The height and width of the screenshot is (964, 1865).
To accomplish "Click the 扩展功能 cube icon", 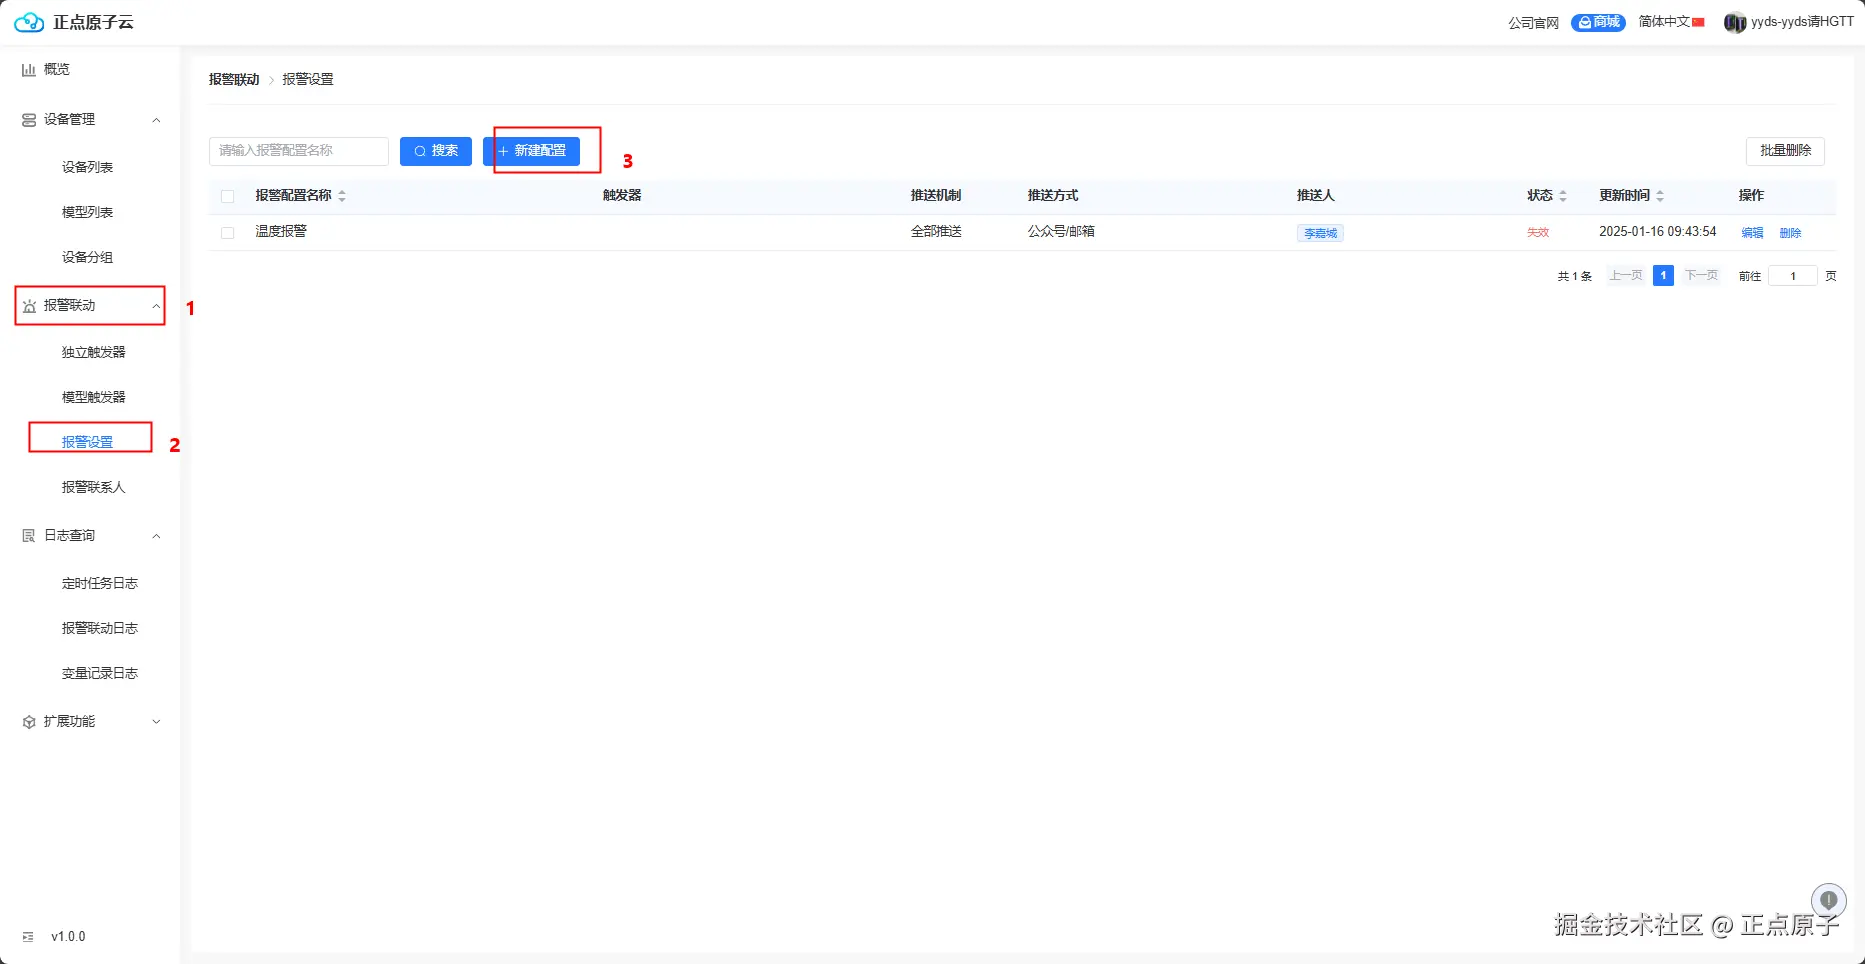I will point(29,722).
